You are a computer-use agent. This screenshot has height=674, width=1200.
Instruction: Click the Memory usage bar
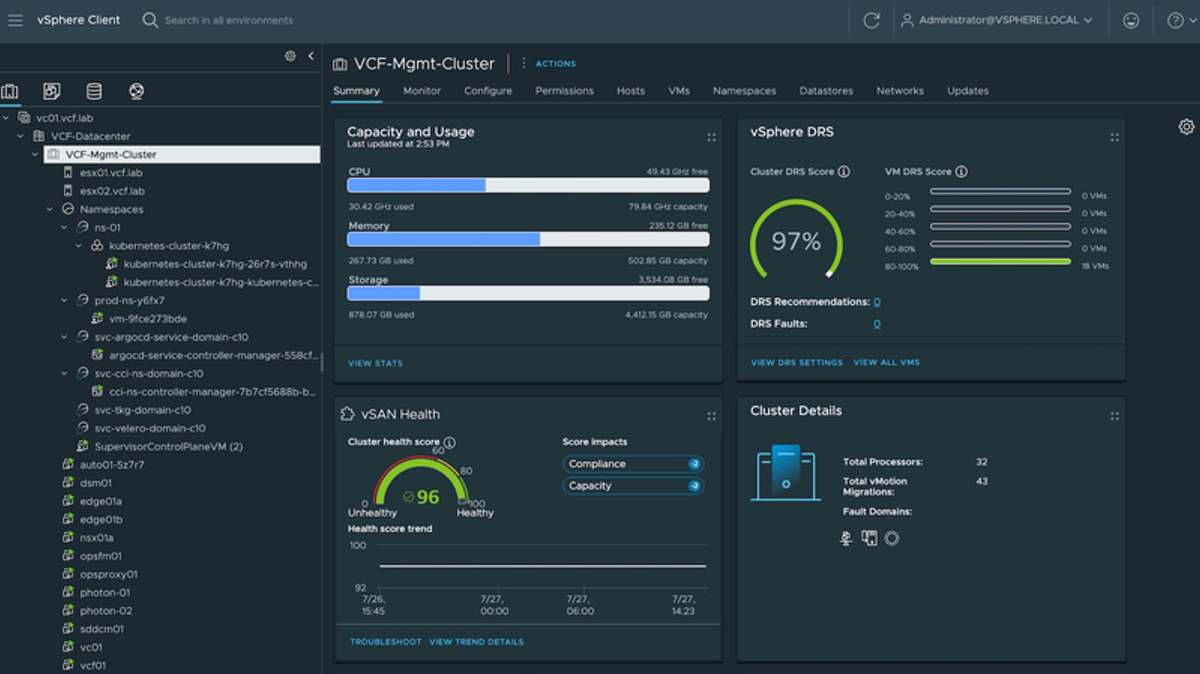click(528, 240)
